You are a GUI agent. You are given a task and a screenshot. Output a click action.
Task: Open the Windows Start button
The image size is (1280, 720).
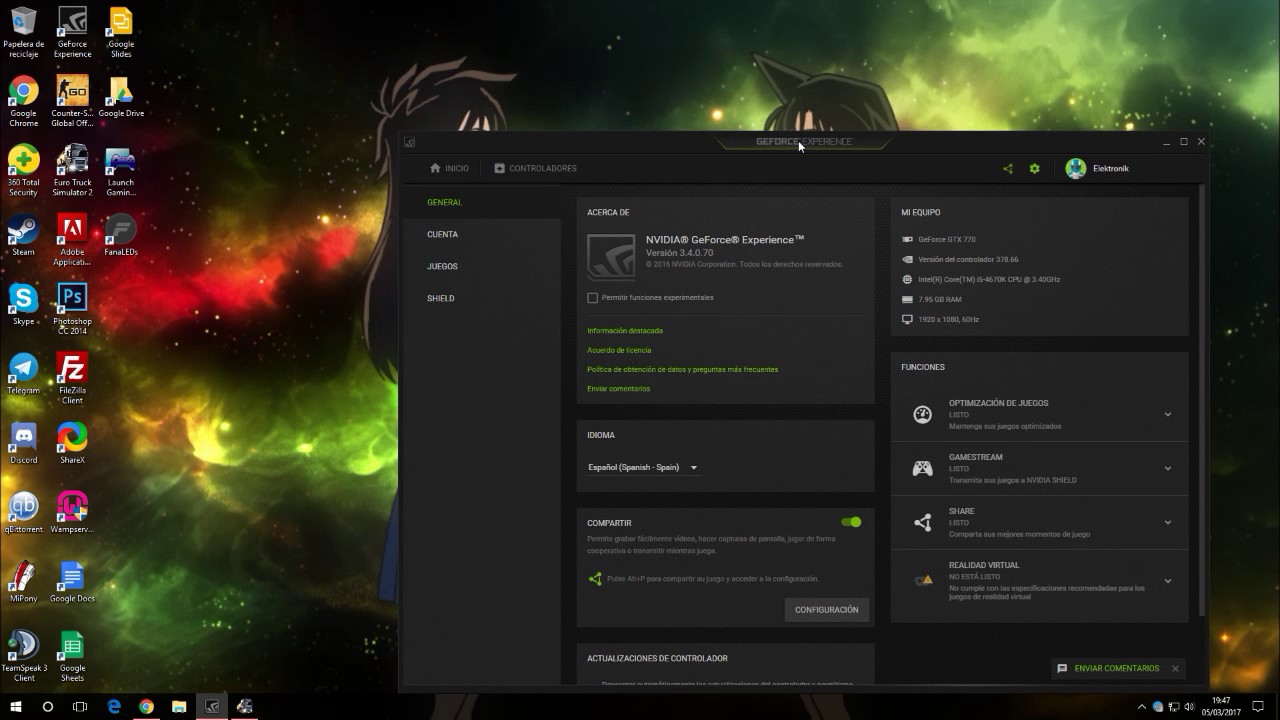click(16, 706)
